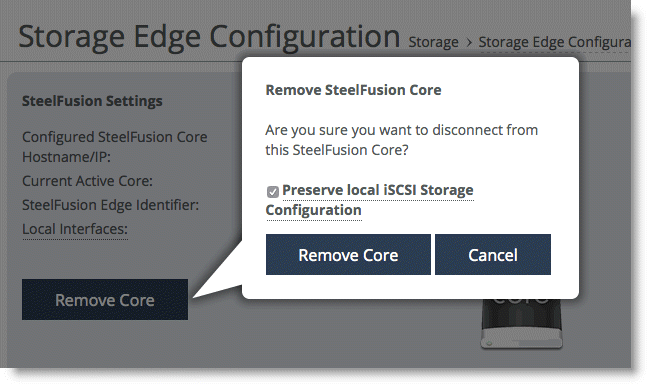This screenshot has height=384, width=647.
Task: Cancel the Remove SteelFusion Core dialog
Action: (493, 254)
